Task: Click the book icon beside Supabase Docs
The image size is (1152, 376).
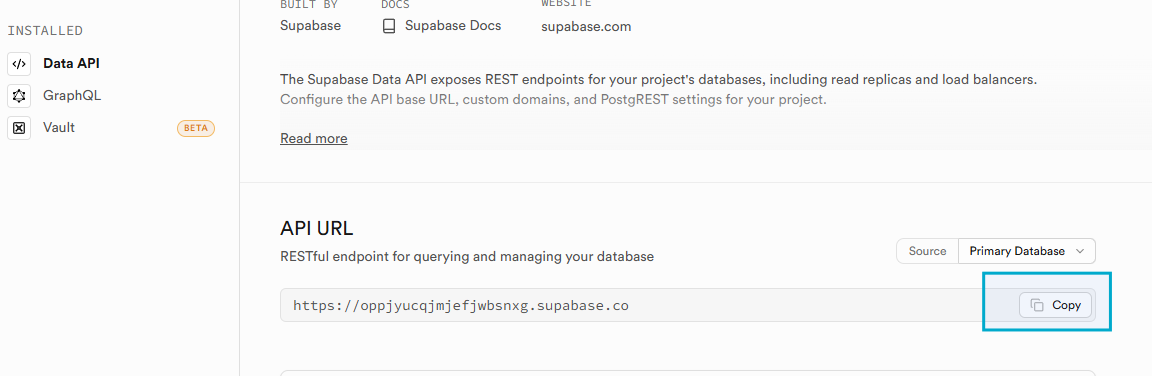Action: point(389,26)
